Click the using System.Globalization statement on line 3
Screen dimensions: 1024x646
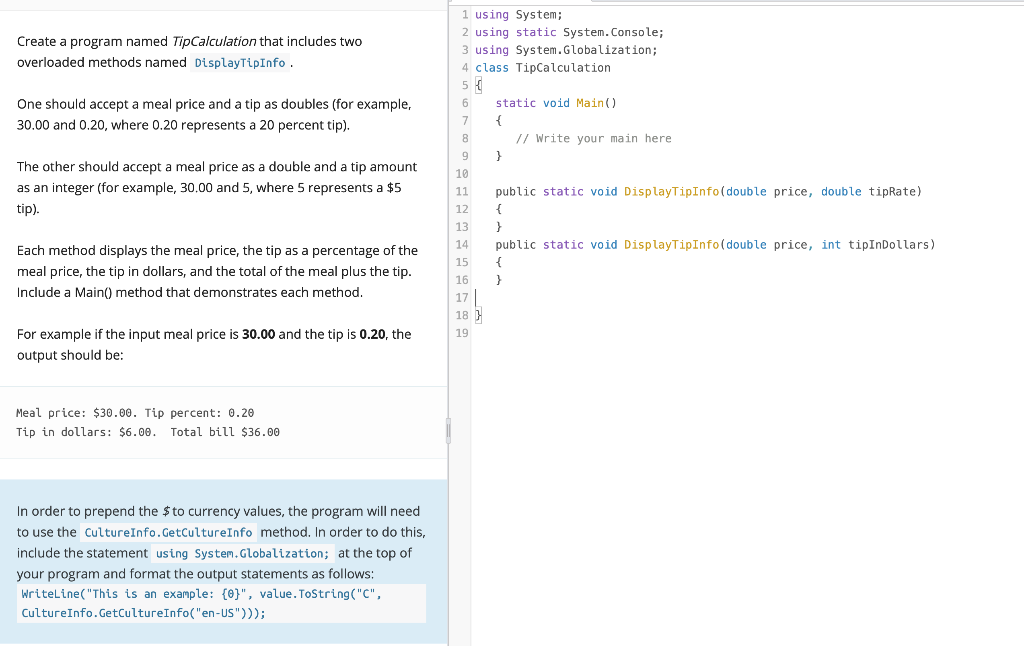pos(565,49)
